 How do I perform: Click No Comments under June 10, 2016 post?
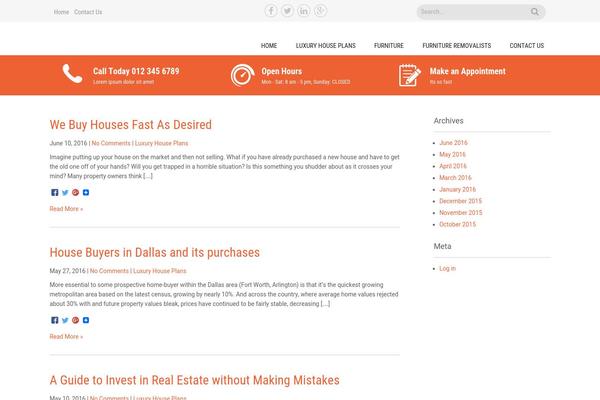click(111, 143)
